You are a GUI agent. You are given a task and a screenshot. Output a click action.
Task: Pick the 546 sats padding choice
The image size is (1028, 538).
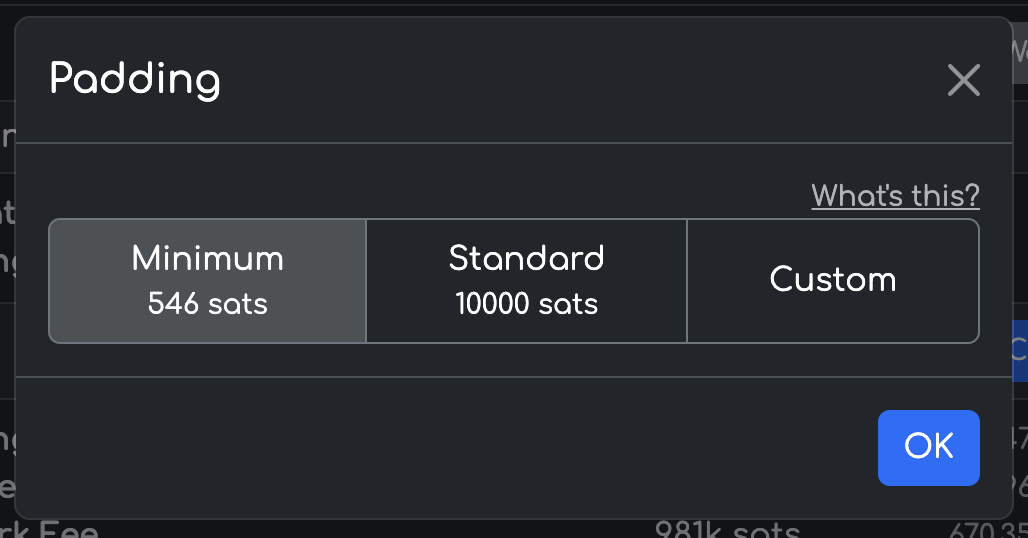(x=208, y=280)
